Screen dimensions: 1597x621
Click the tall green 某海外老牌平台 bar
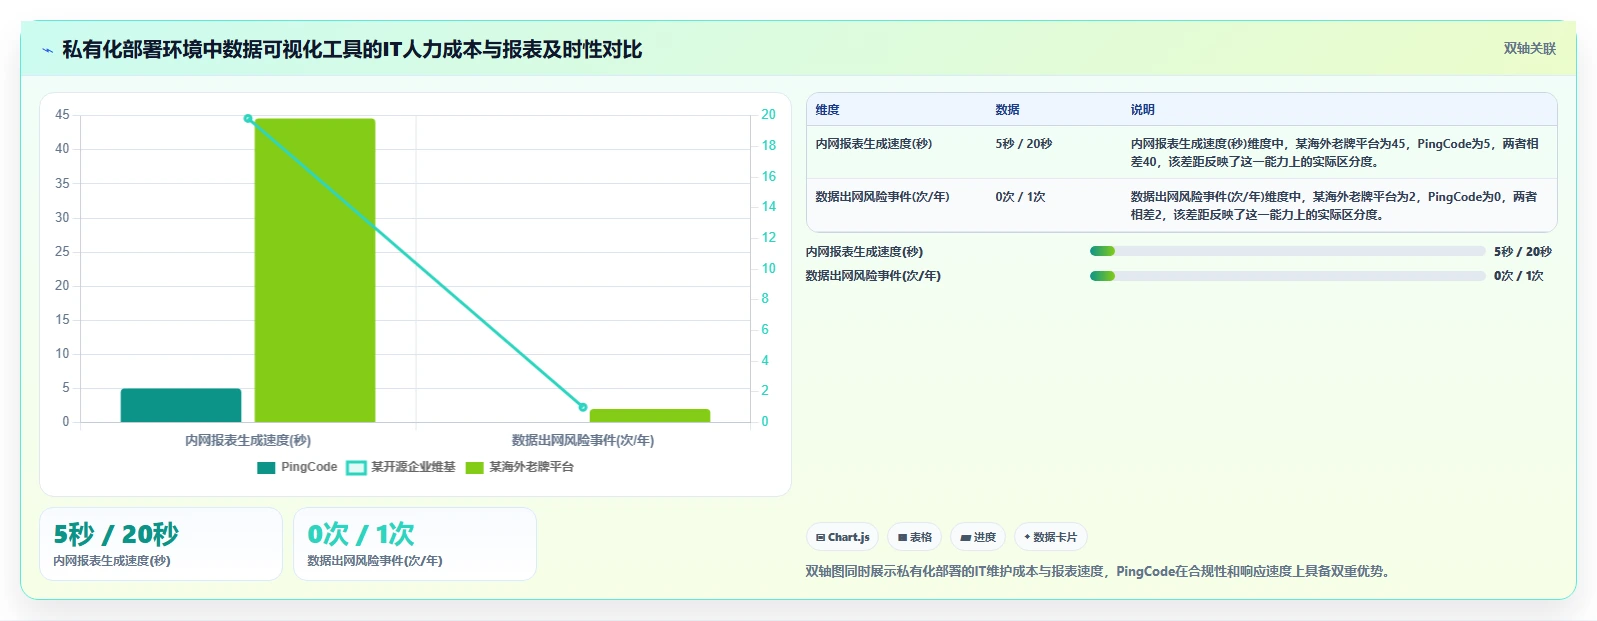coord(315,270)
